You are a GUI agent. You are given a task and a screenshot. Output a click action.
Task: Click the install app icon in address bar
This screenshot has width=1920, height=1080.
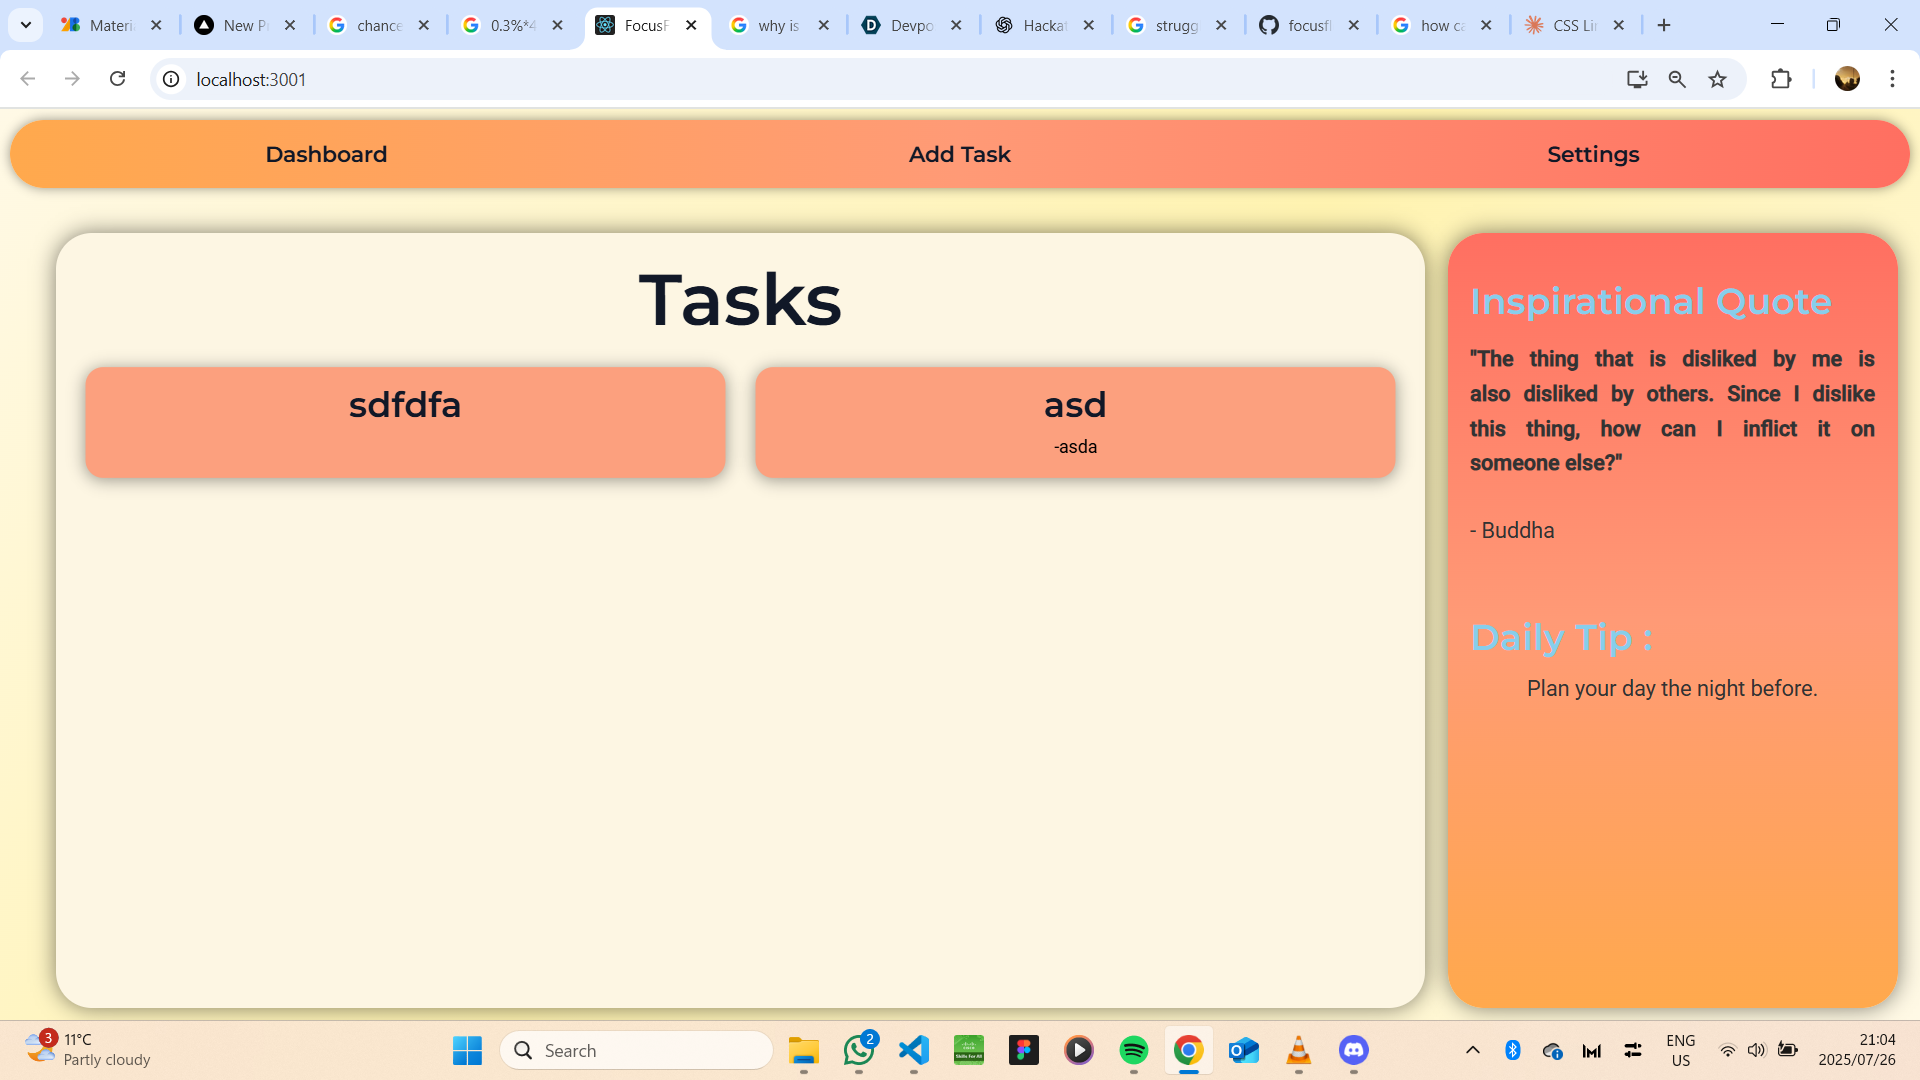pyautogui.click(x=1637, y=79)
